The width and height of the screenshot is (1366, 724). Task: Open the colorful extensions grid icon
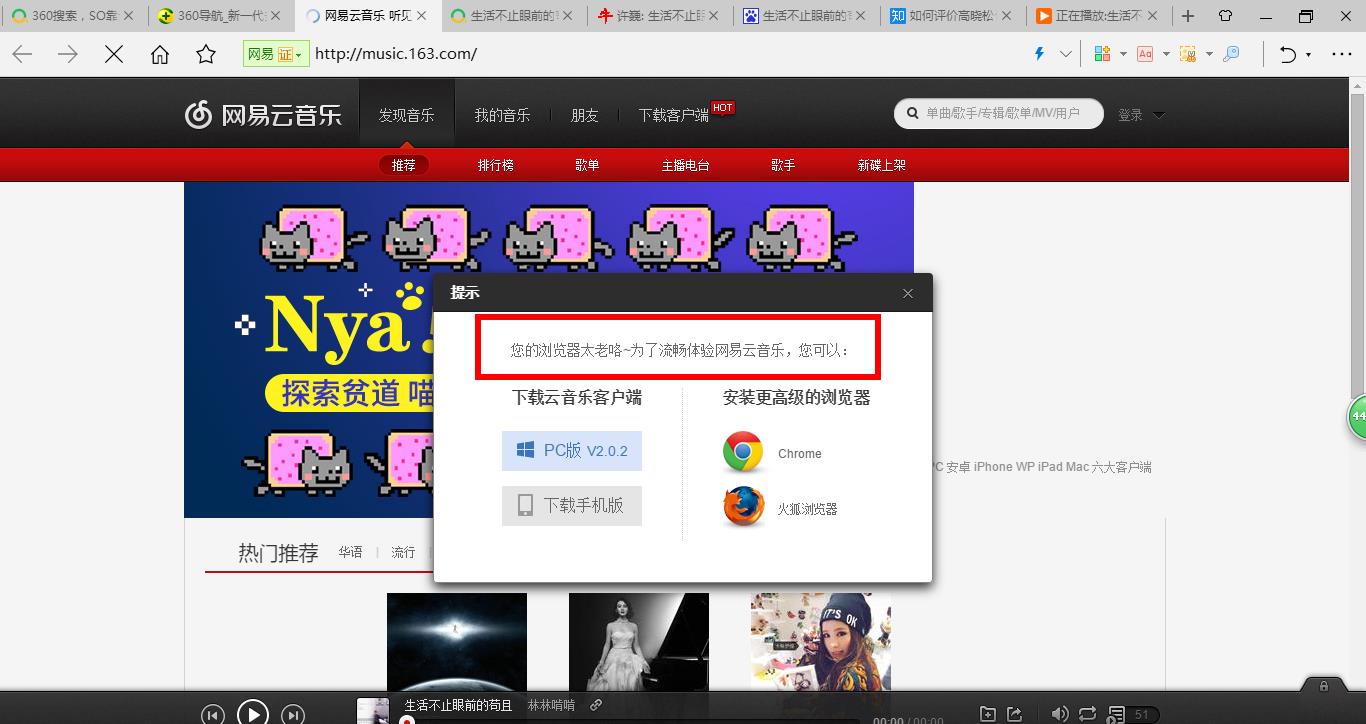(x=1103, y=54)
